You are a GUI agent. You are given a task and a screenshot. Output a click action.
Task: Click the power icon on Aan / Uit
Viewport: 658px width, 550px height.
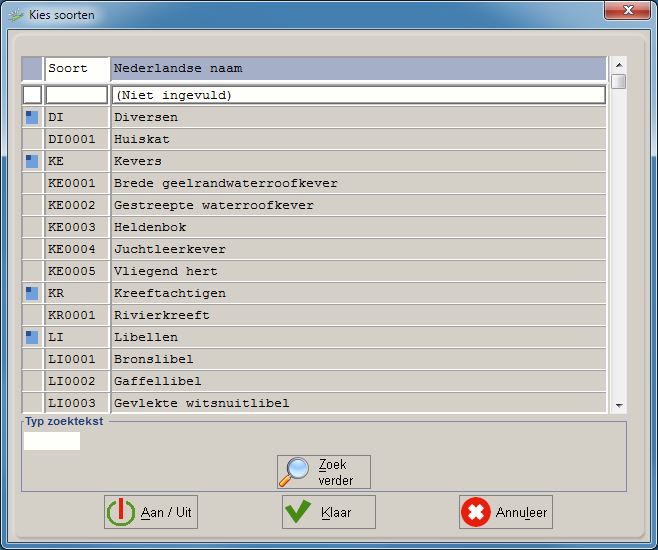pyautogui.click(x=120, y=512)
